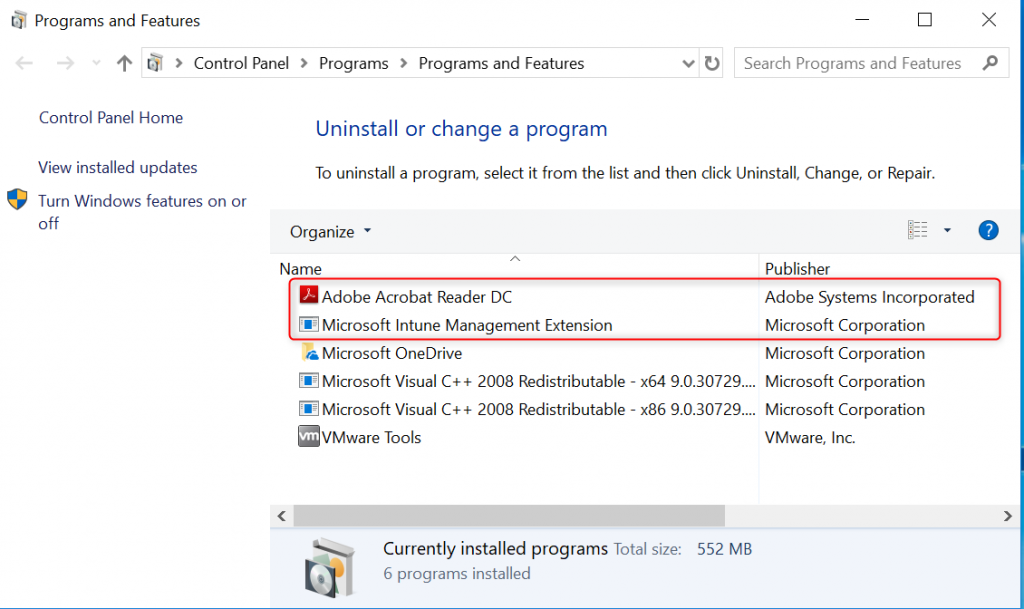Navigate to Programs via the breadcrumb
This screenshot has width=1024, height=609.
click(x=353, y=62)
